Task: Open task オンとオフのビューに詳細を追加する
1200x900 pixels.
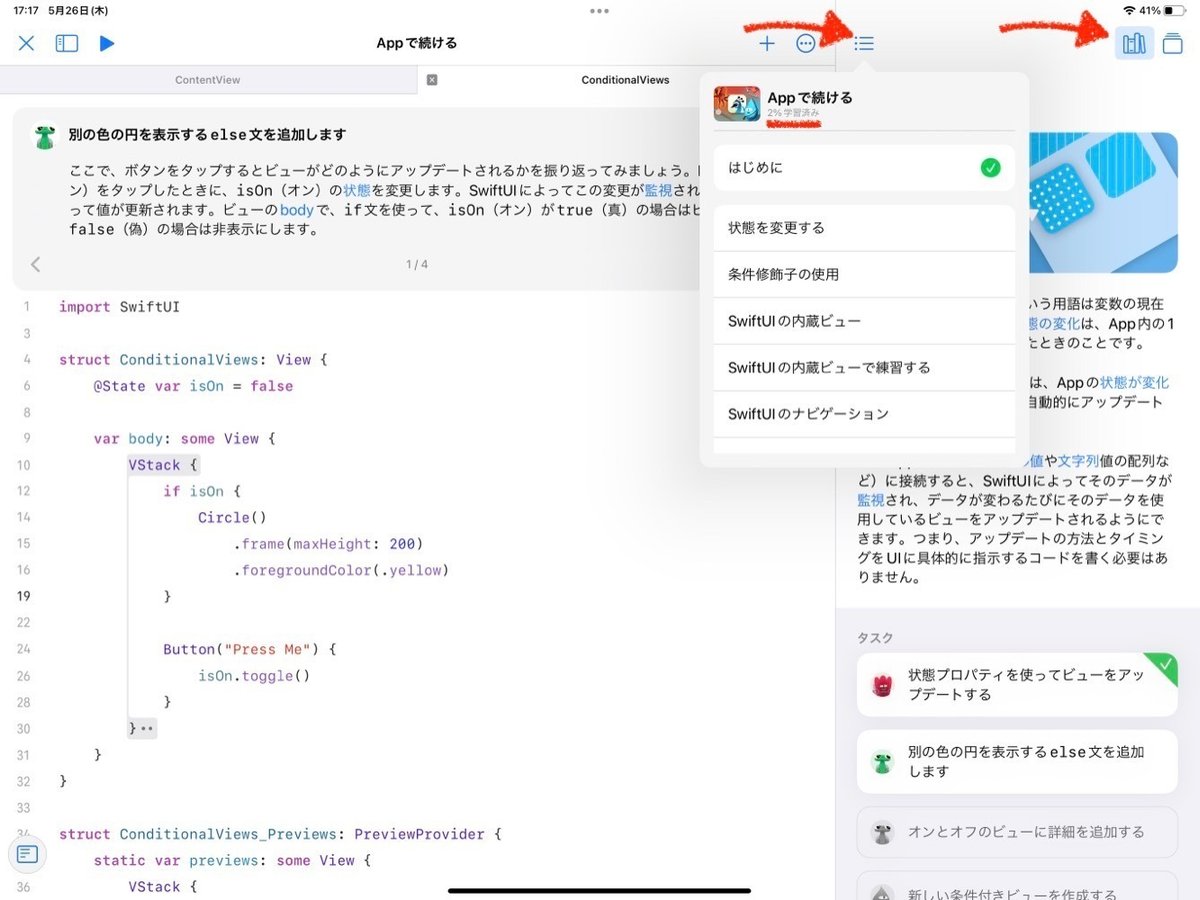Action: (x=1017, y=832)
